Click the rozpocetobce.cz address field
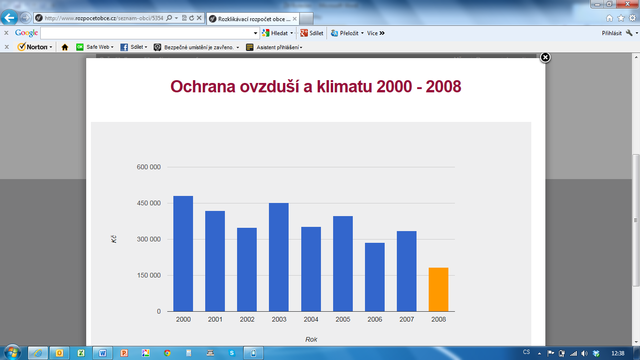This screenshot has height=360, width=640. pyautogui.click(x=104, y=18)
